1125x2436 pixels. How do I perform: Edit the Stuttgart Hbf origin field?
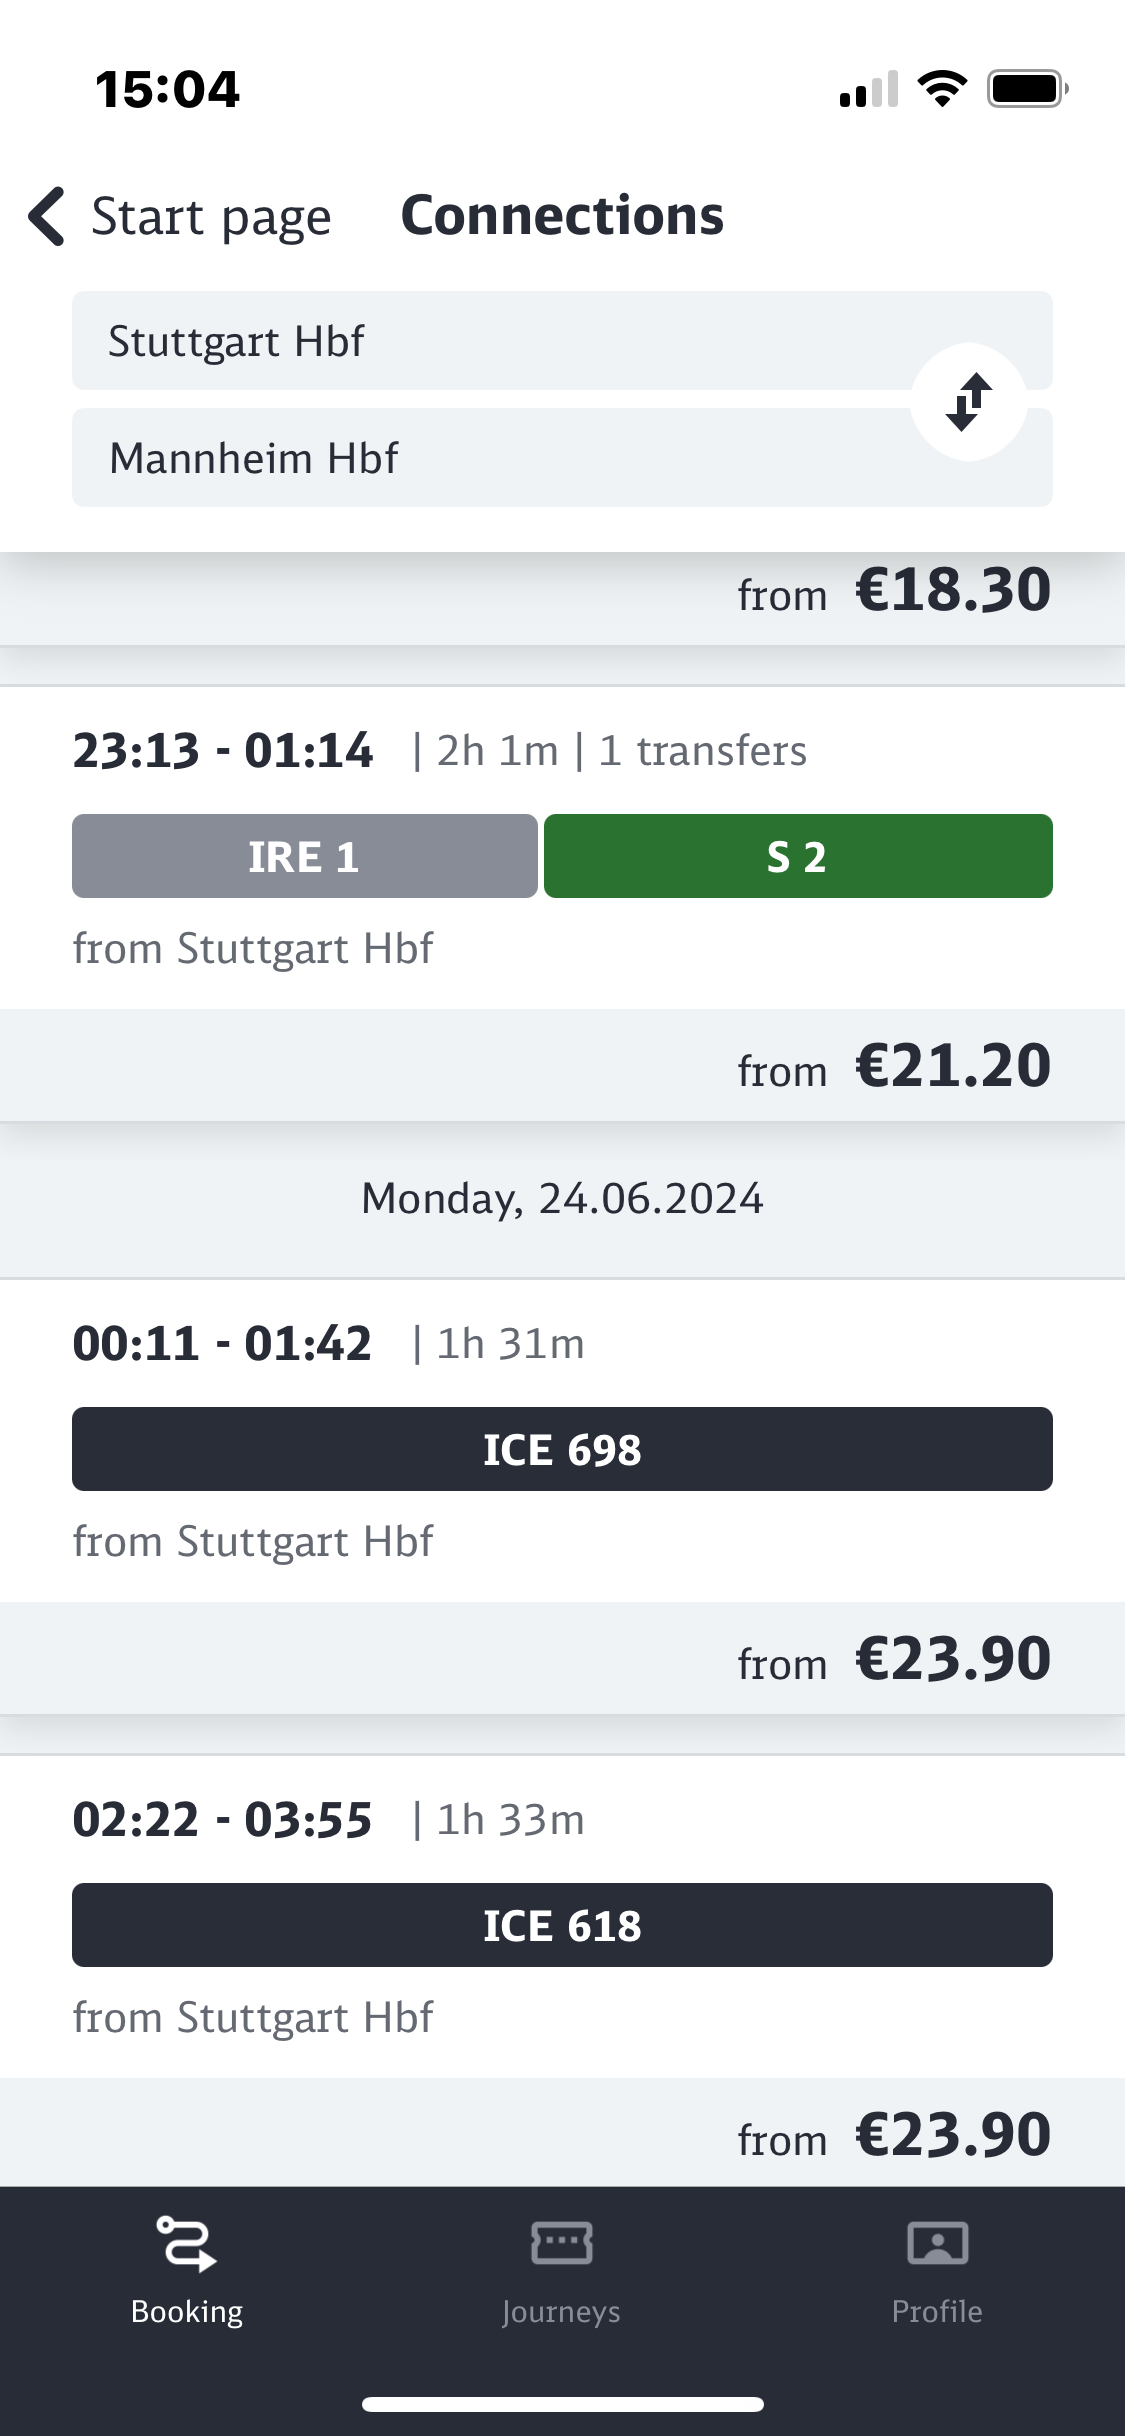(480, 341)
